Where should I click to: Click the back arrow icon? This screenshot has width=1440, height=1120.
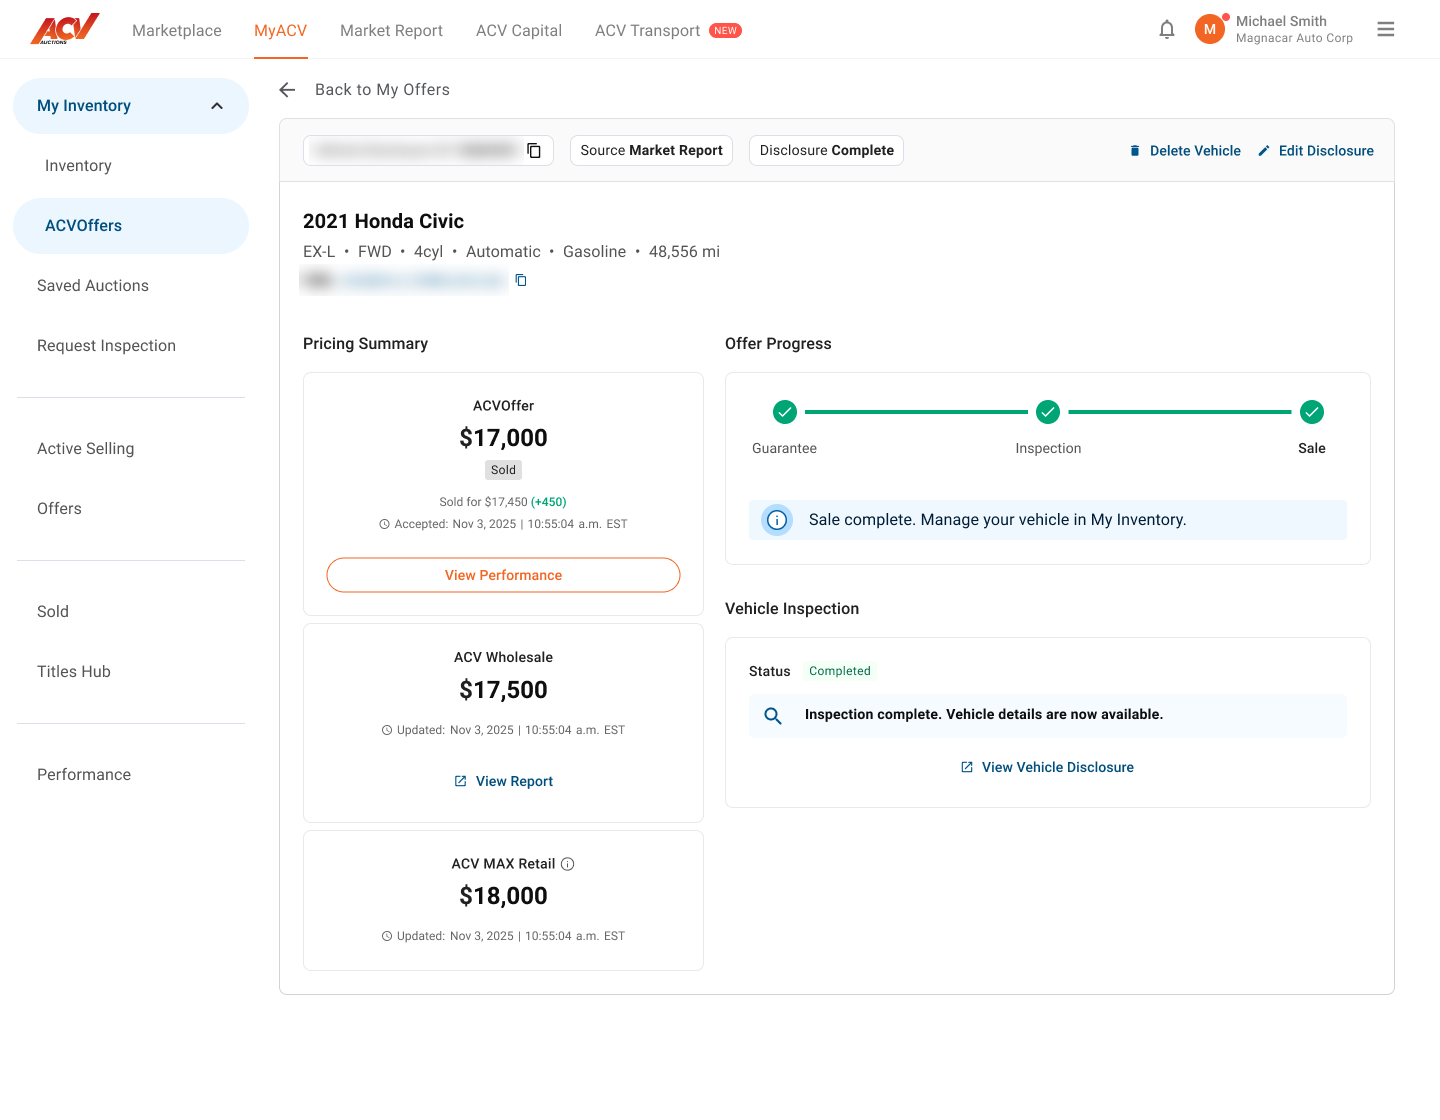click(x=288, y=90)
